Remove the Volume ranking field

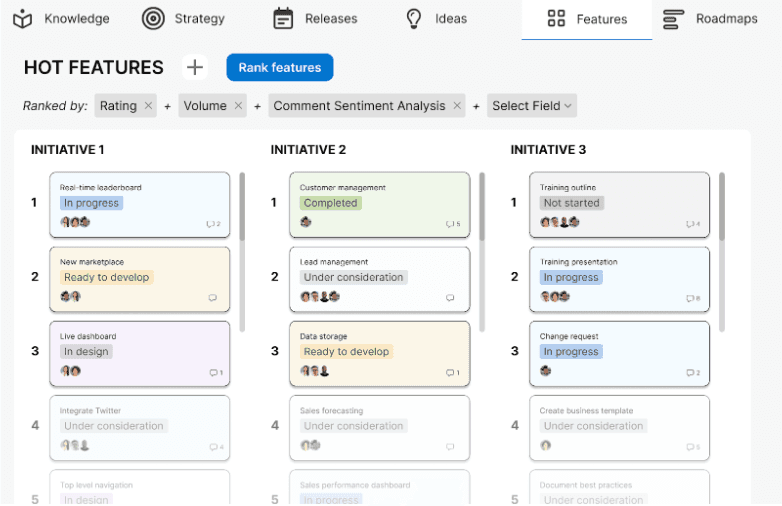238,106
